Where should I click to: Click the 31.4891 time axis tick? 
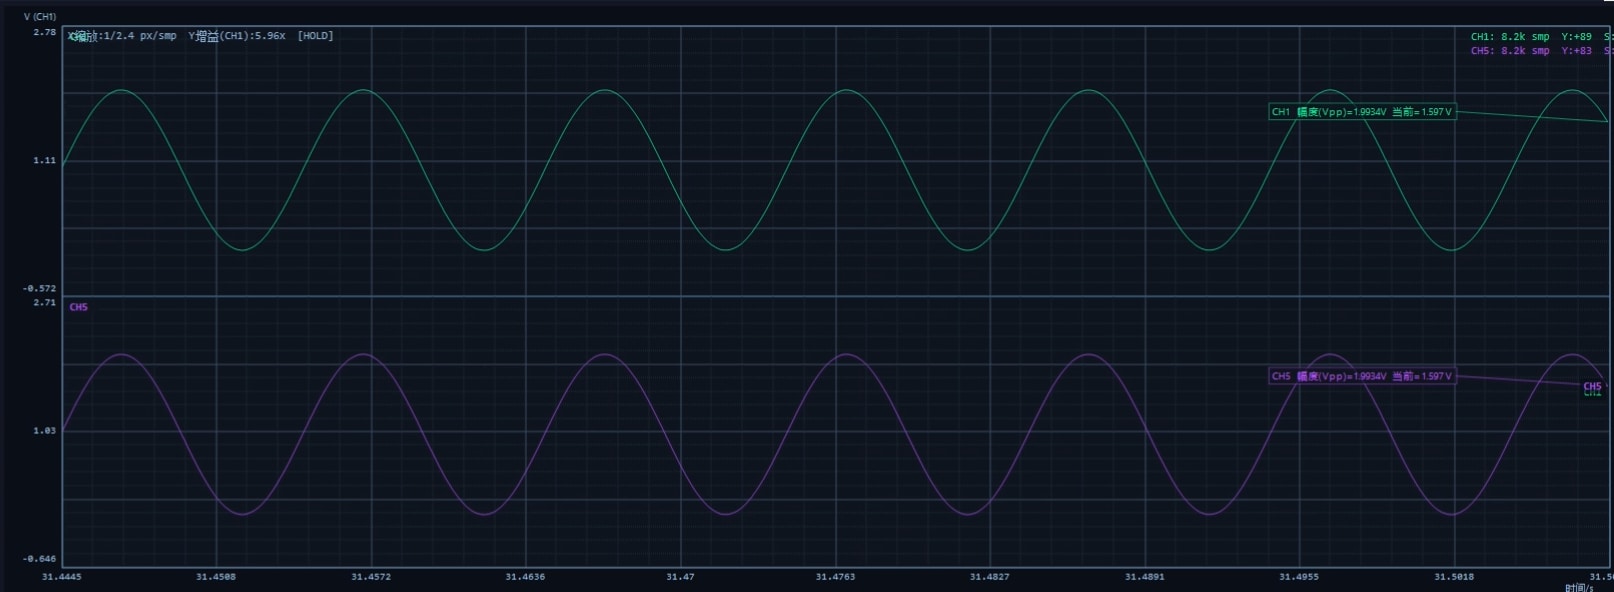[x=1144, y=577]
